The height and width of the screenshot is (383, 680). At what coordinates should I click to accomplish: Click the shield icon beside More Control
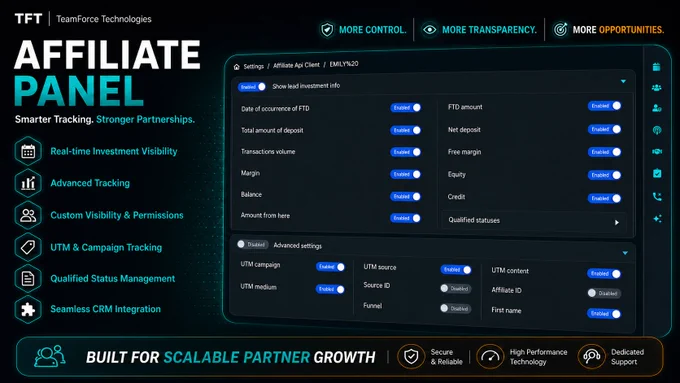[x=327, y=30]
